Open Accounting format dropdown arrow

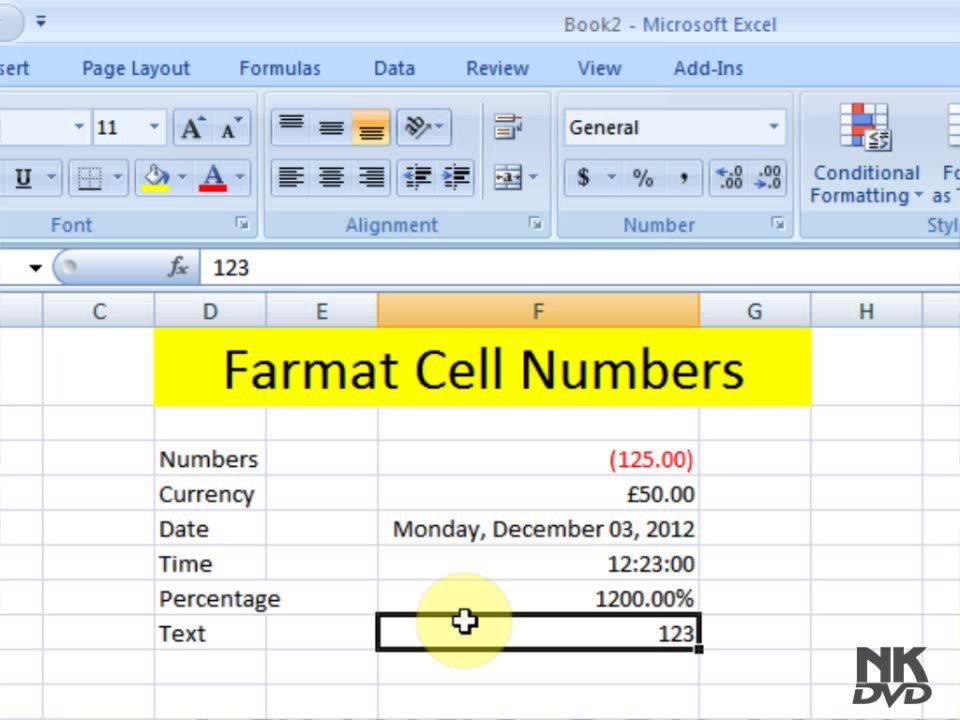point(612,178)
